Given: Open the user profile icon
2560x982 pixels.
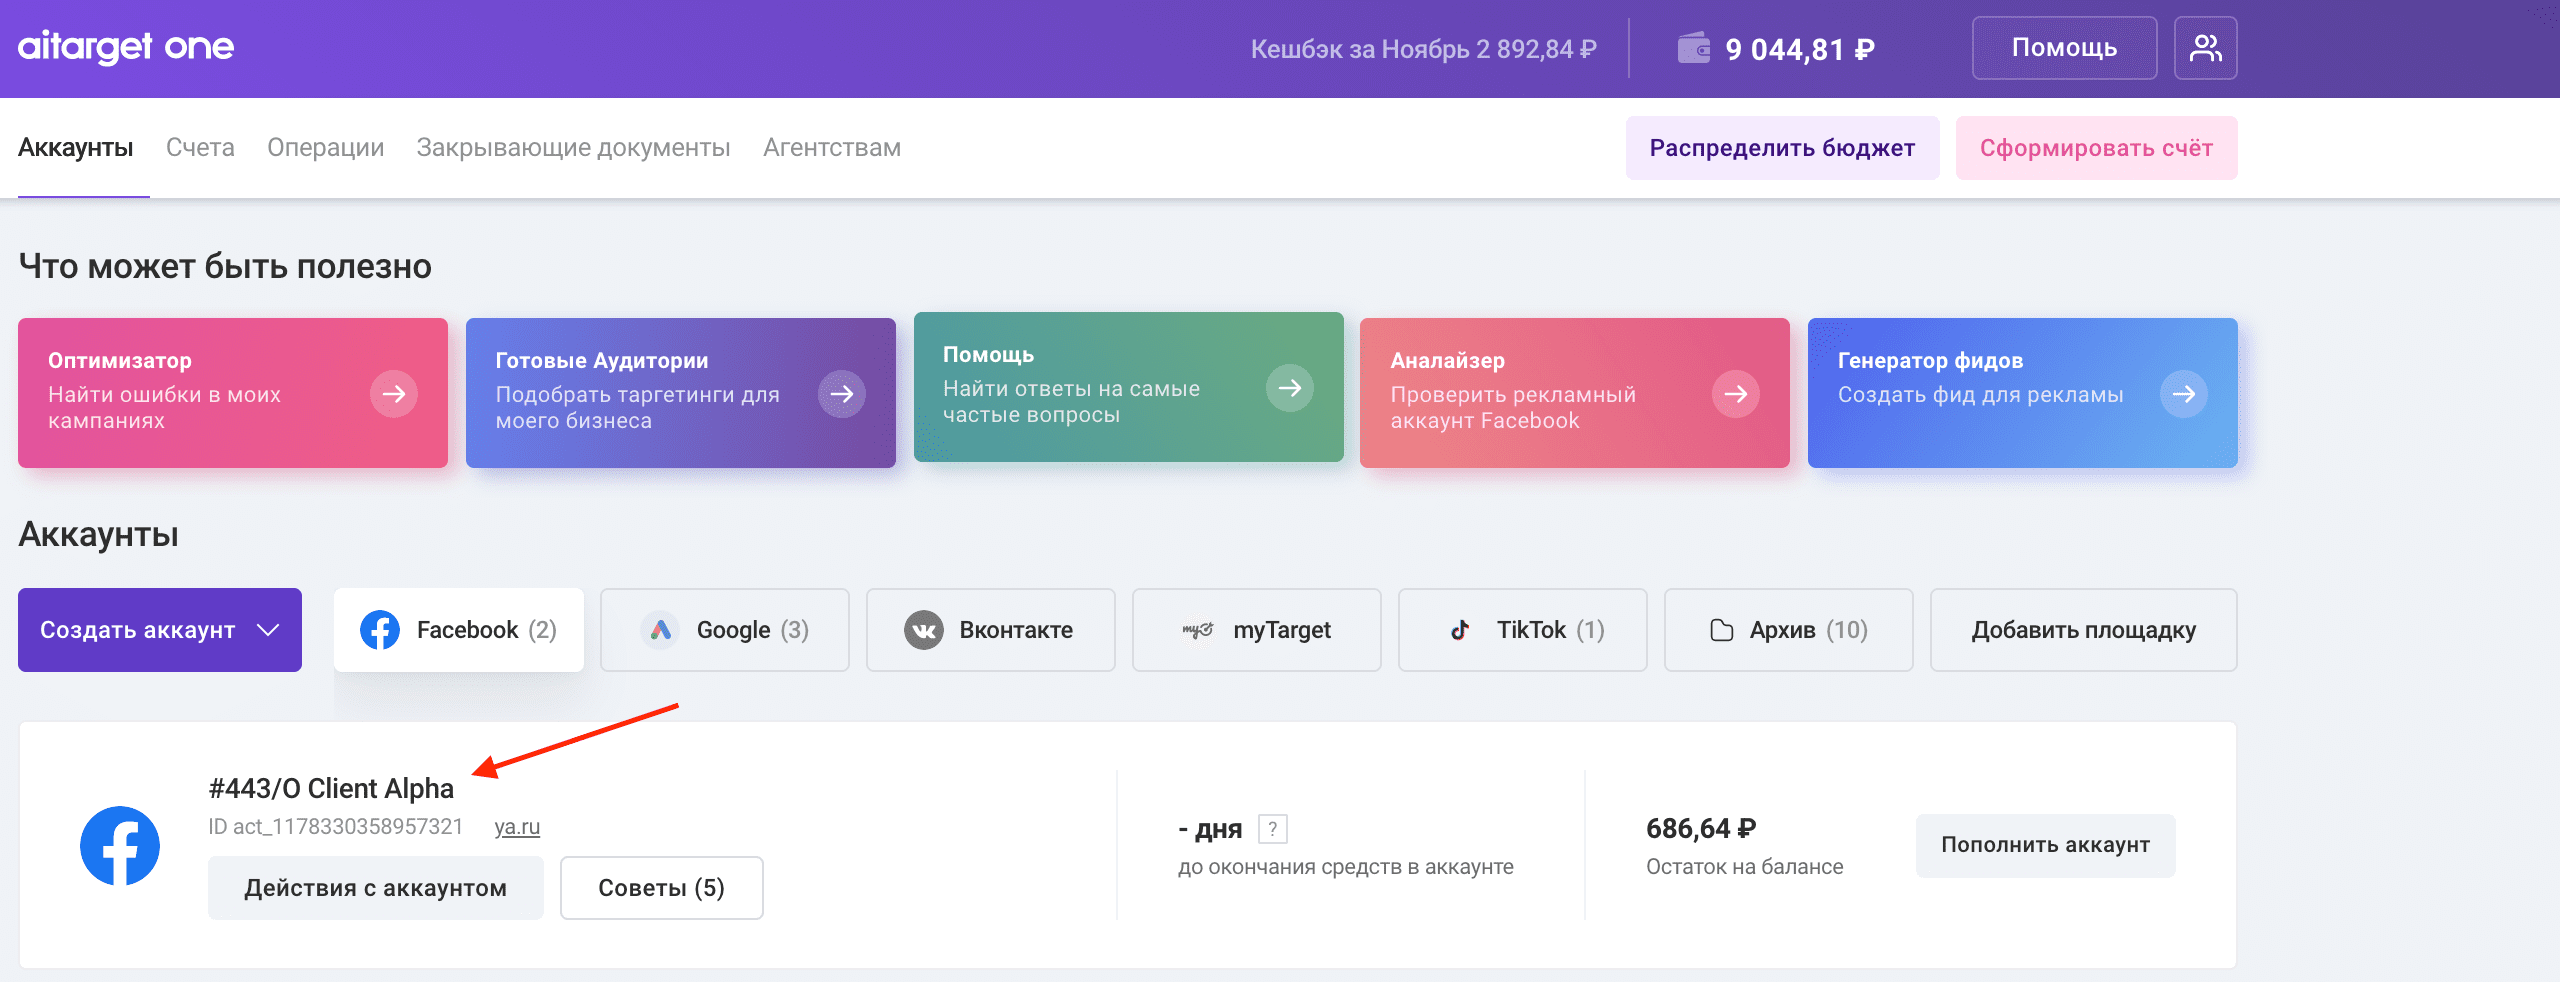Looking at the screenshot, I should point(2205,48).
